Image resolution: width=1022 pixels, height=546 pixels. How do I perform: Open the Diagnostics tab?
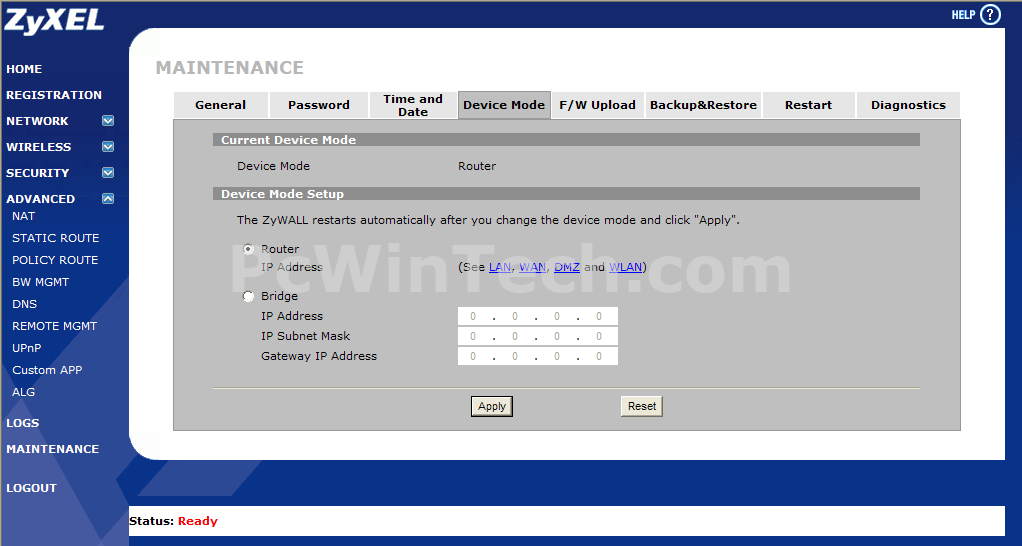[x=908, y=105]
